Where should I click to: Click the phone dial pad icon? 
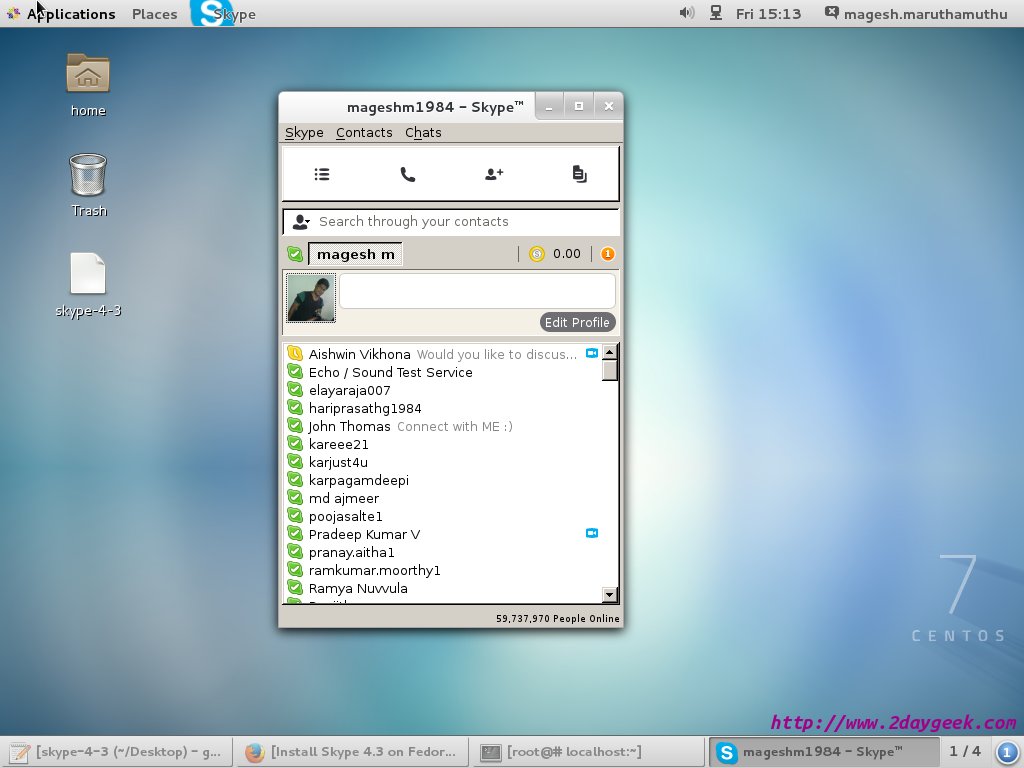pos(407,174)
